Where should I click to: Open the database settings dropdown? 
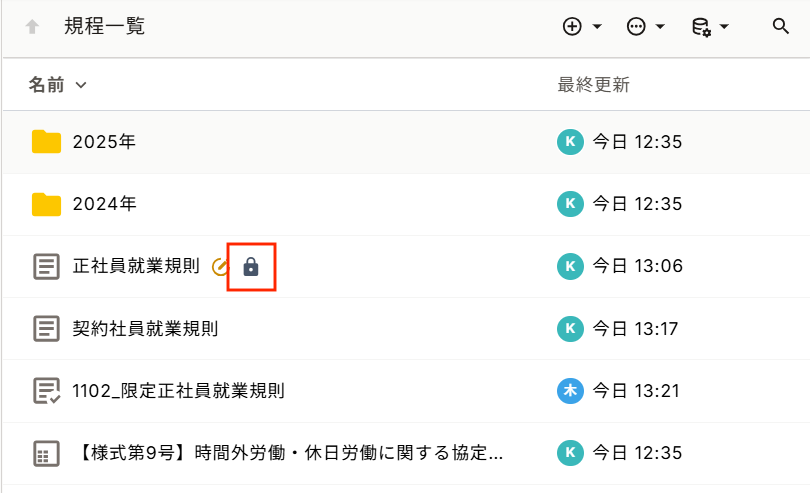709,27
